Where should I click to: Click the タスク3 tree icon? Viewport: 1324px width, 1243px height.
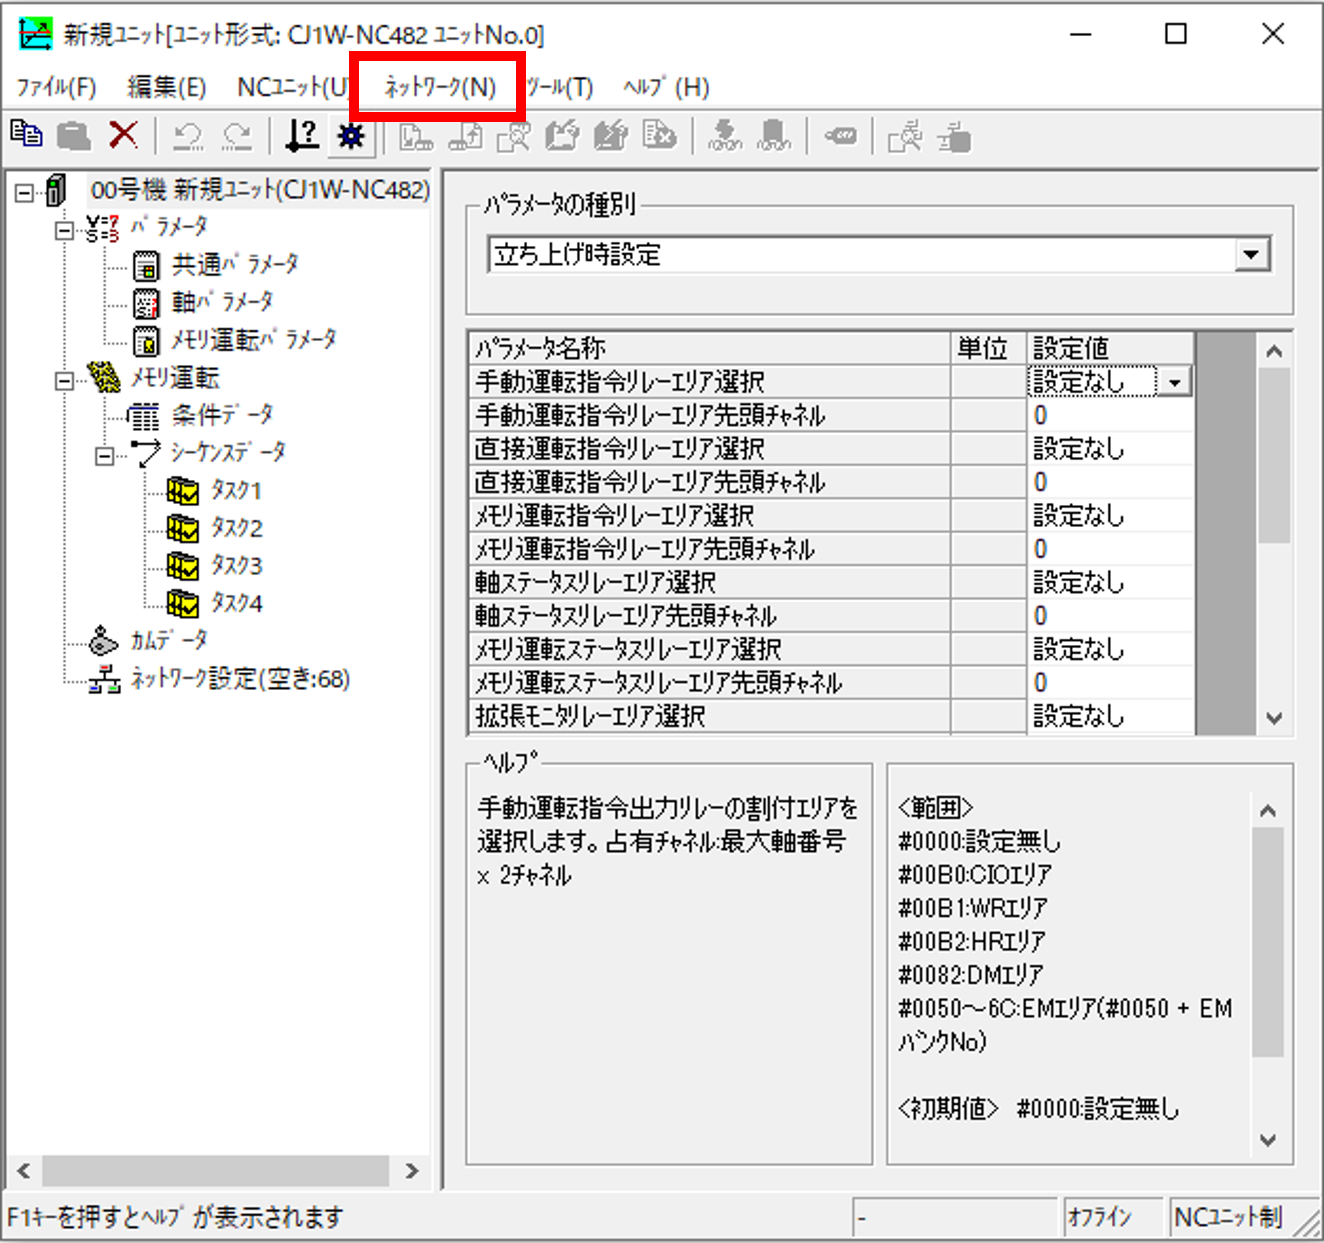182,566
